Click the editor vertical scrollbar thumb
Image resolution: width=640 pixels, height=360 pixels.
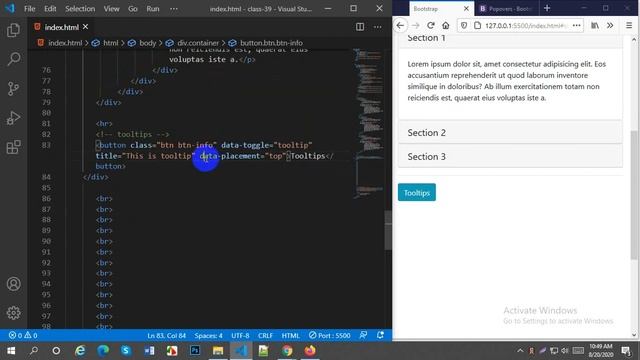click(x=388, y=230)
